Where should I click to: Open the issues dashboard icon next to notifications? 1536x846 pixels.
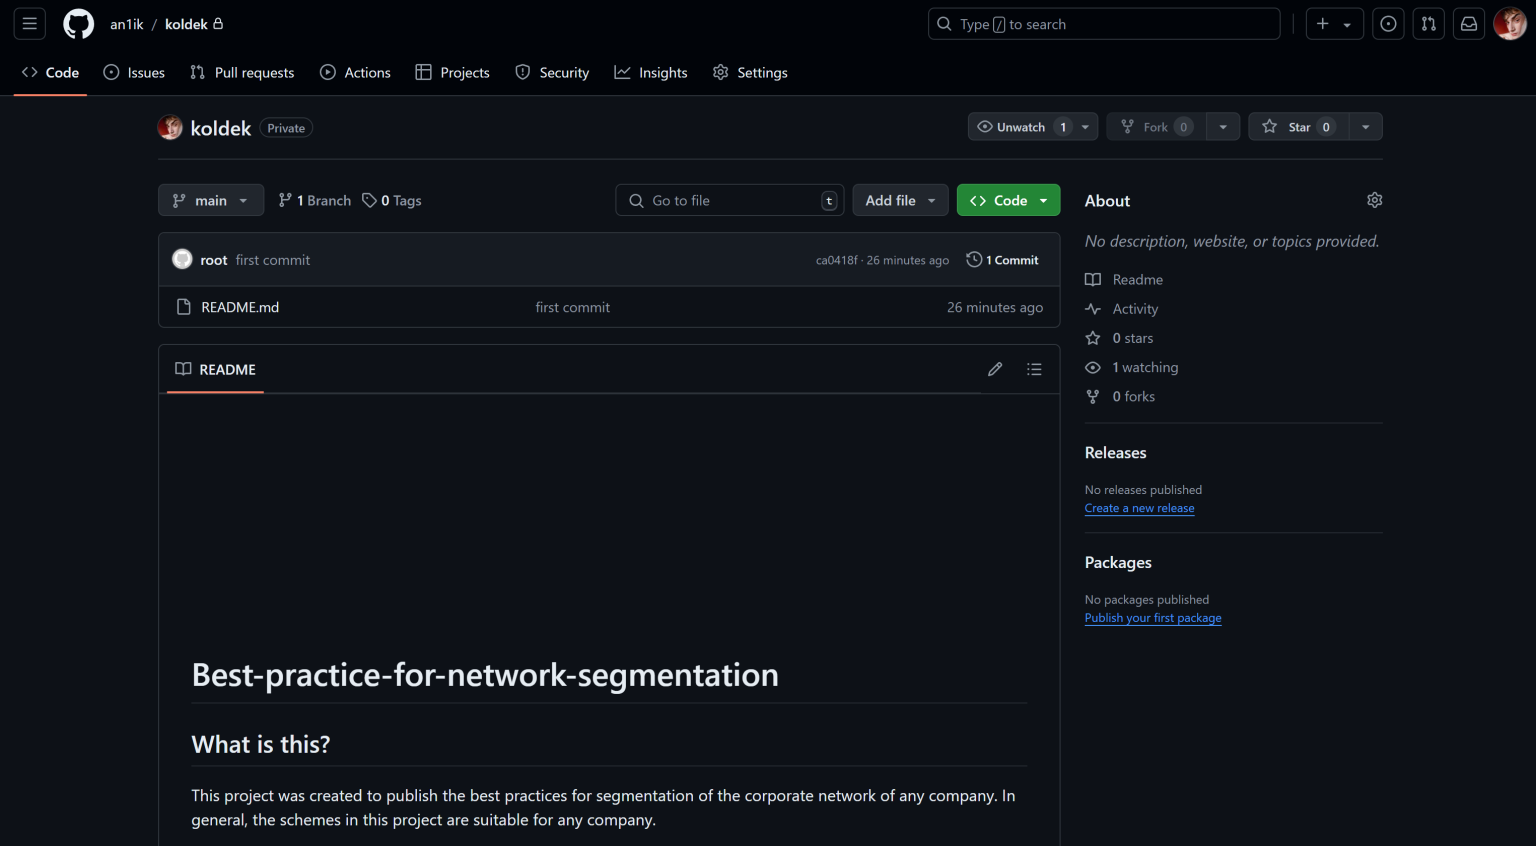coord(1388,23)
